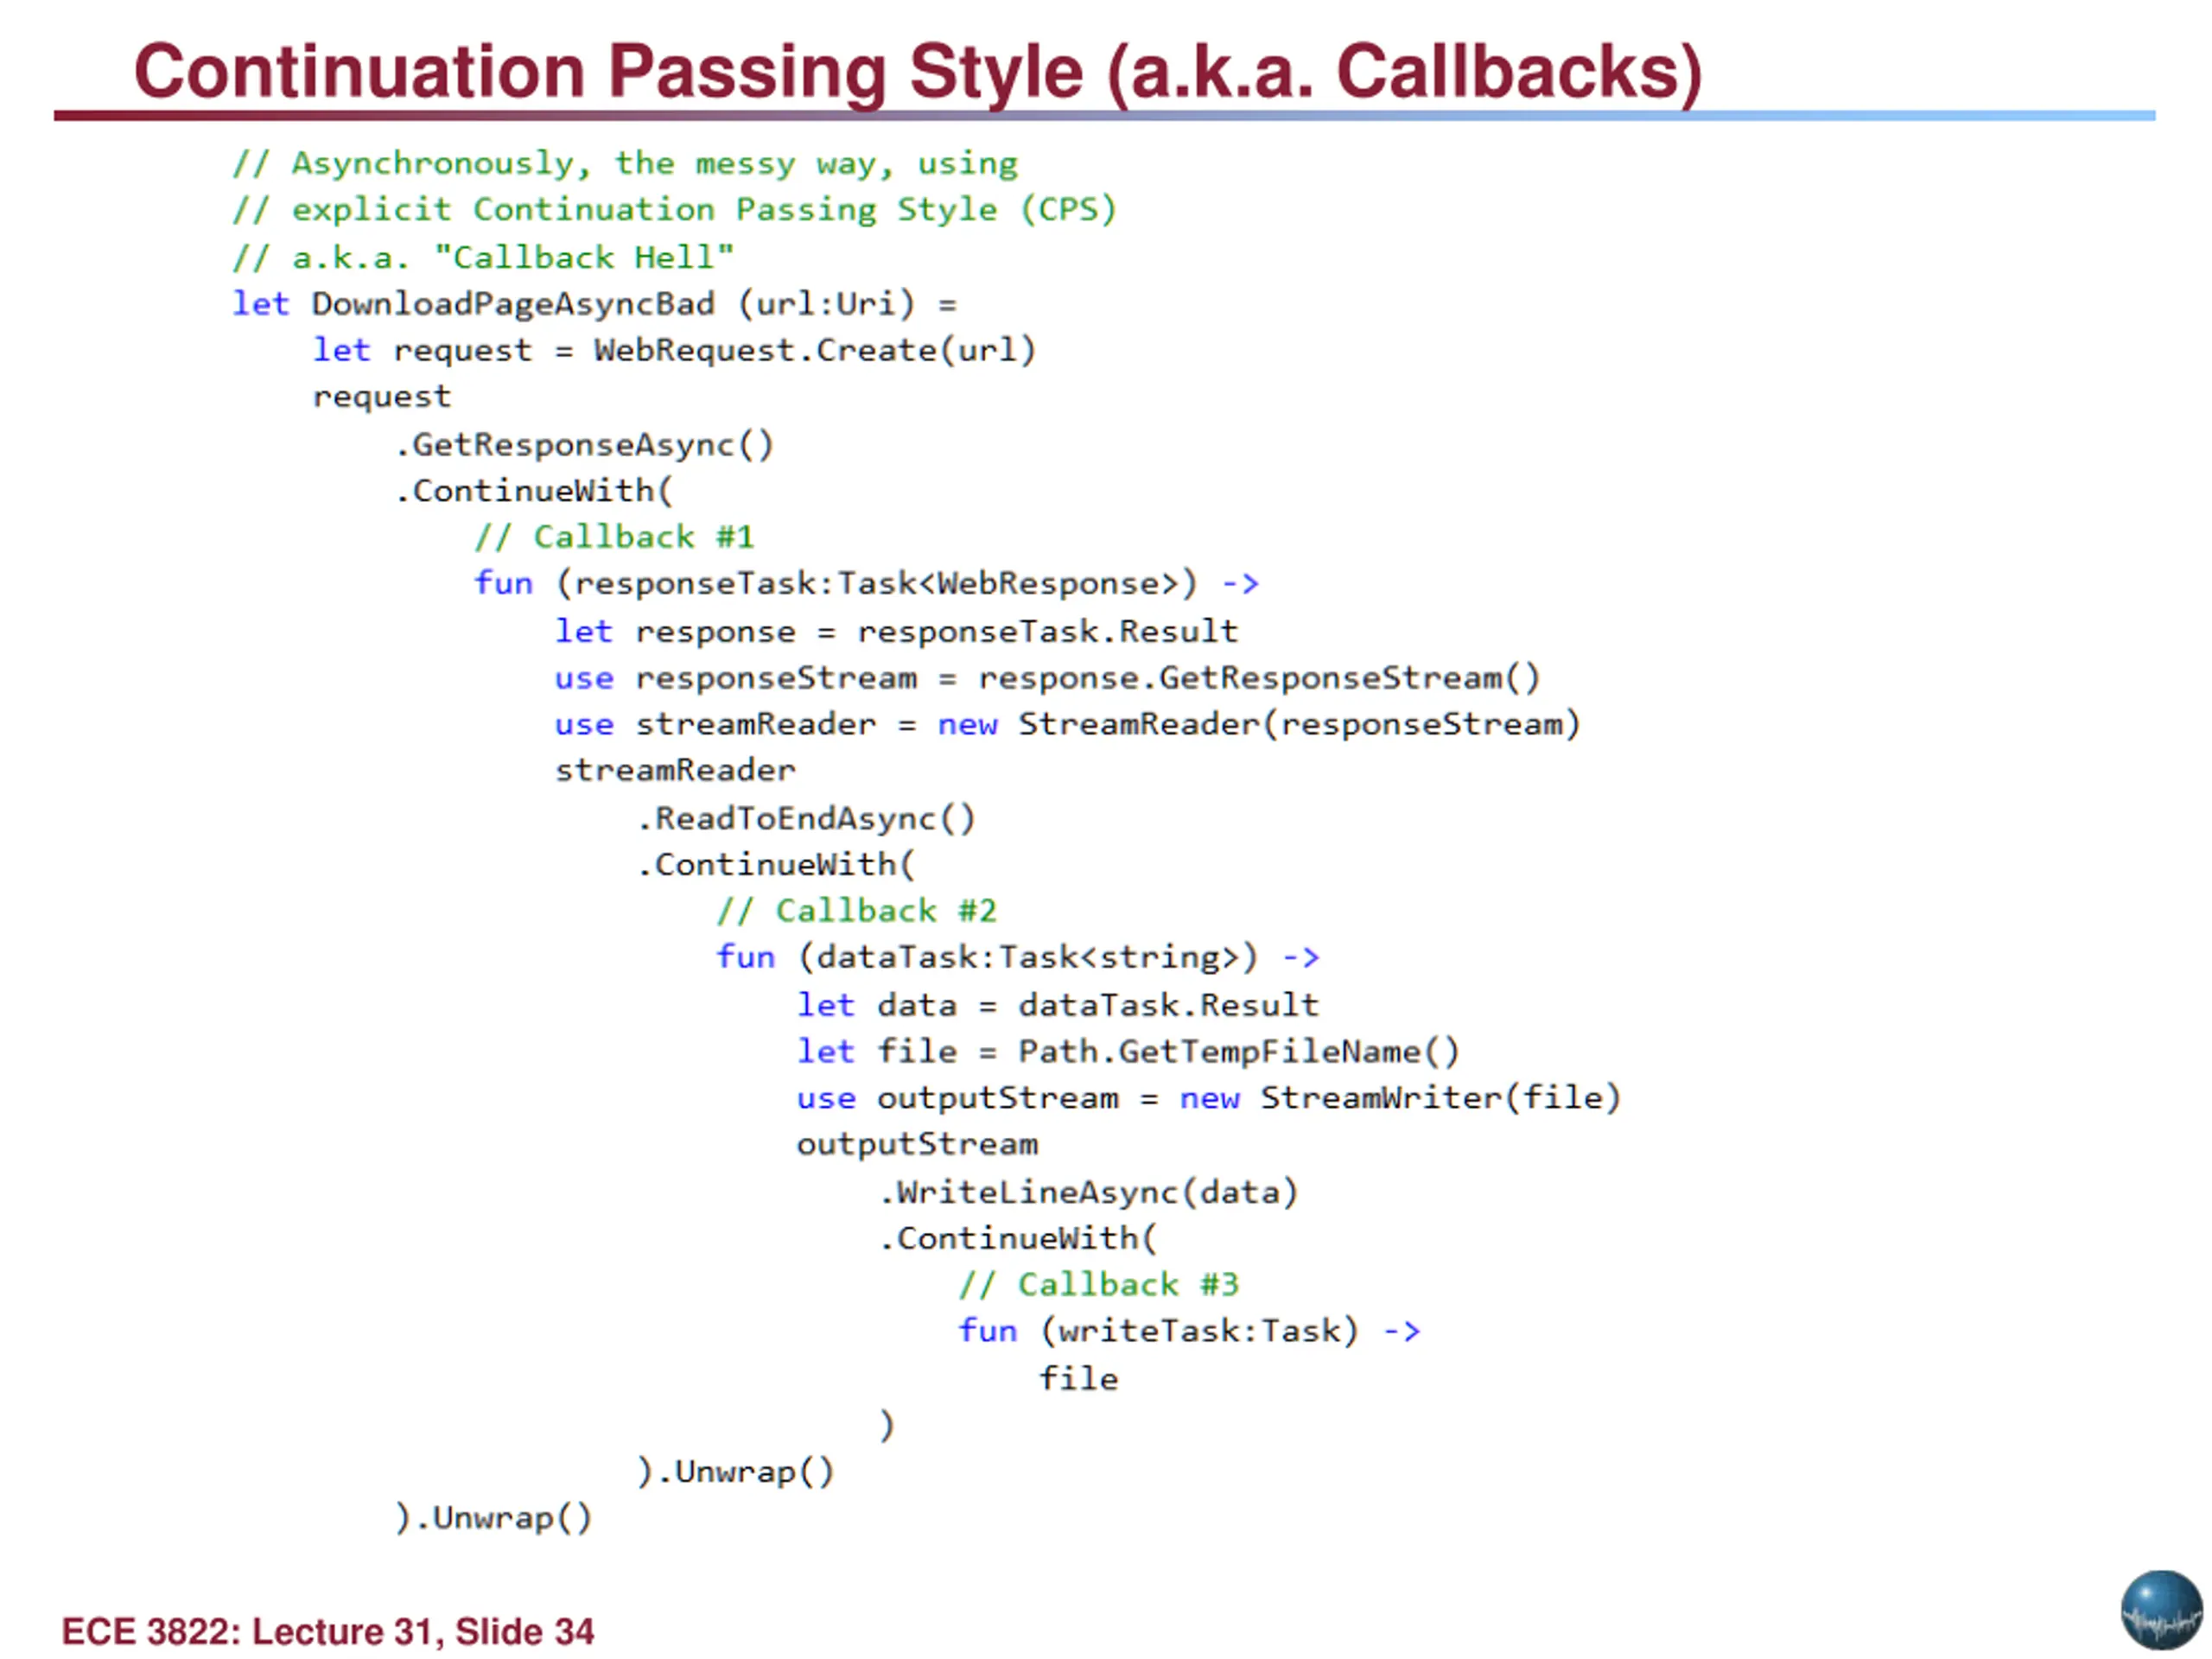Click line 'let request = WebRequest.Create(url)'

click(674, 350)
